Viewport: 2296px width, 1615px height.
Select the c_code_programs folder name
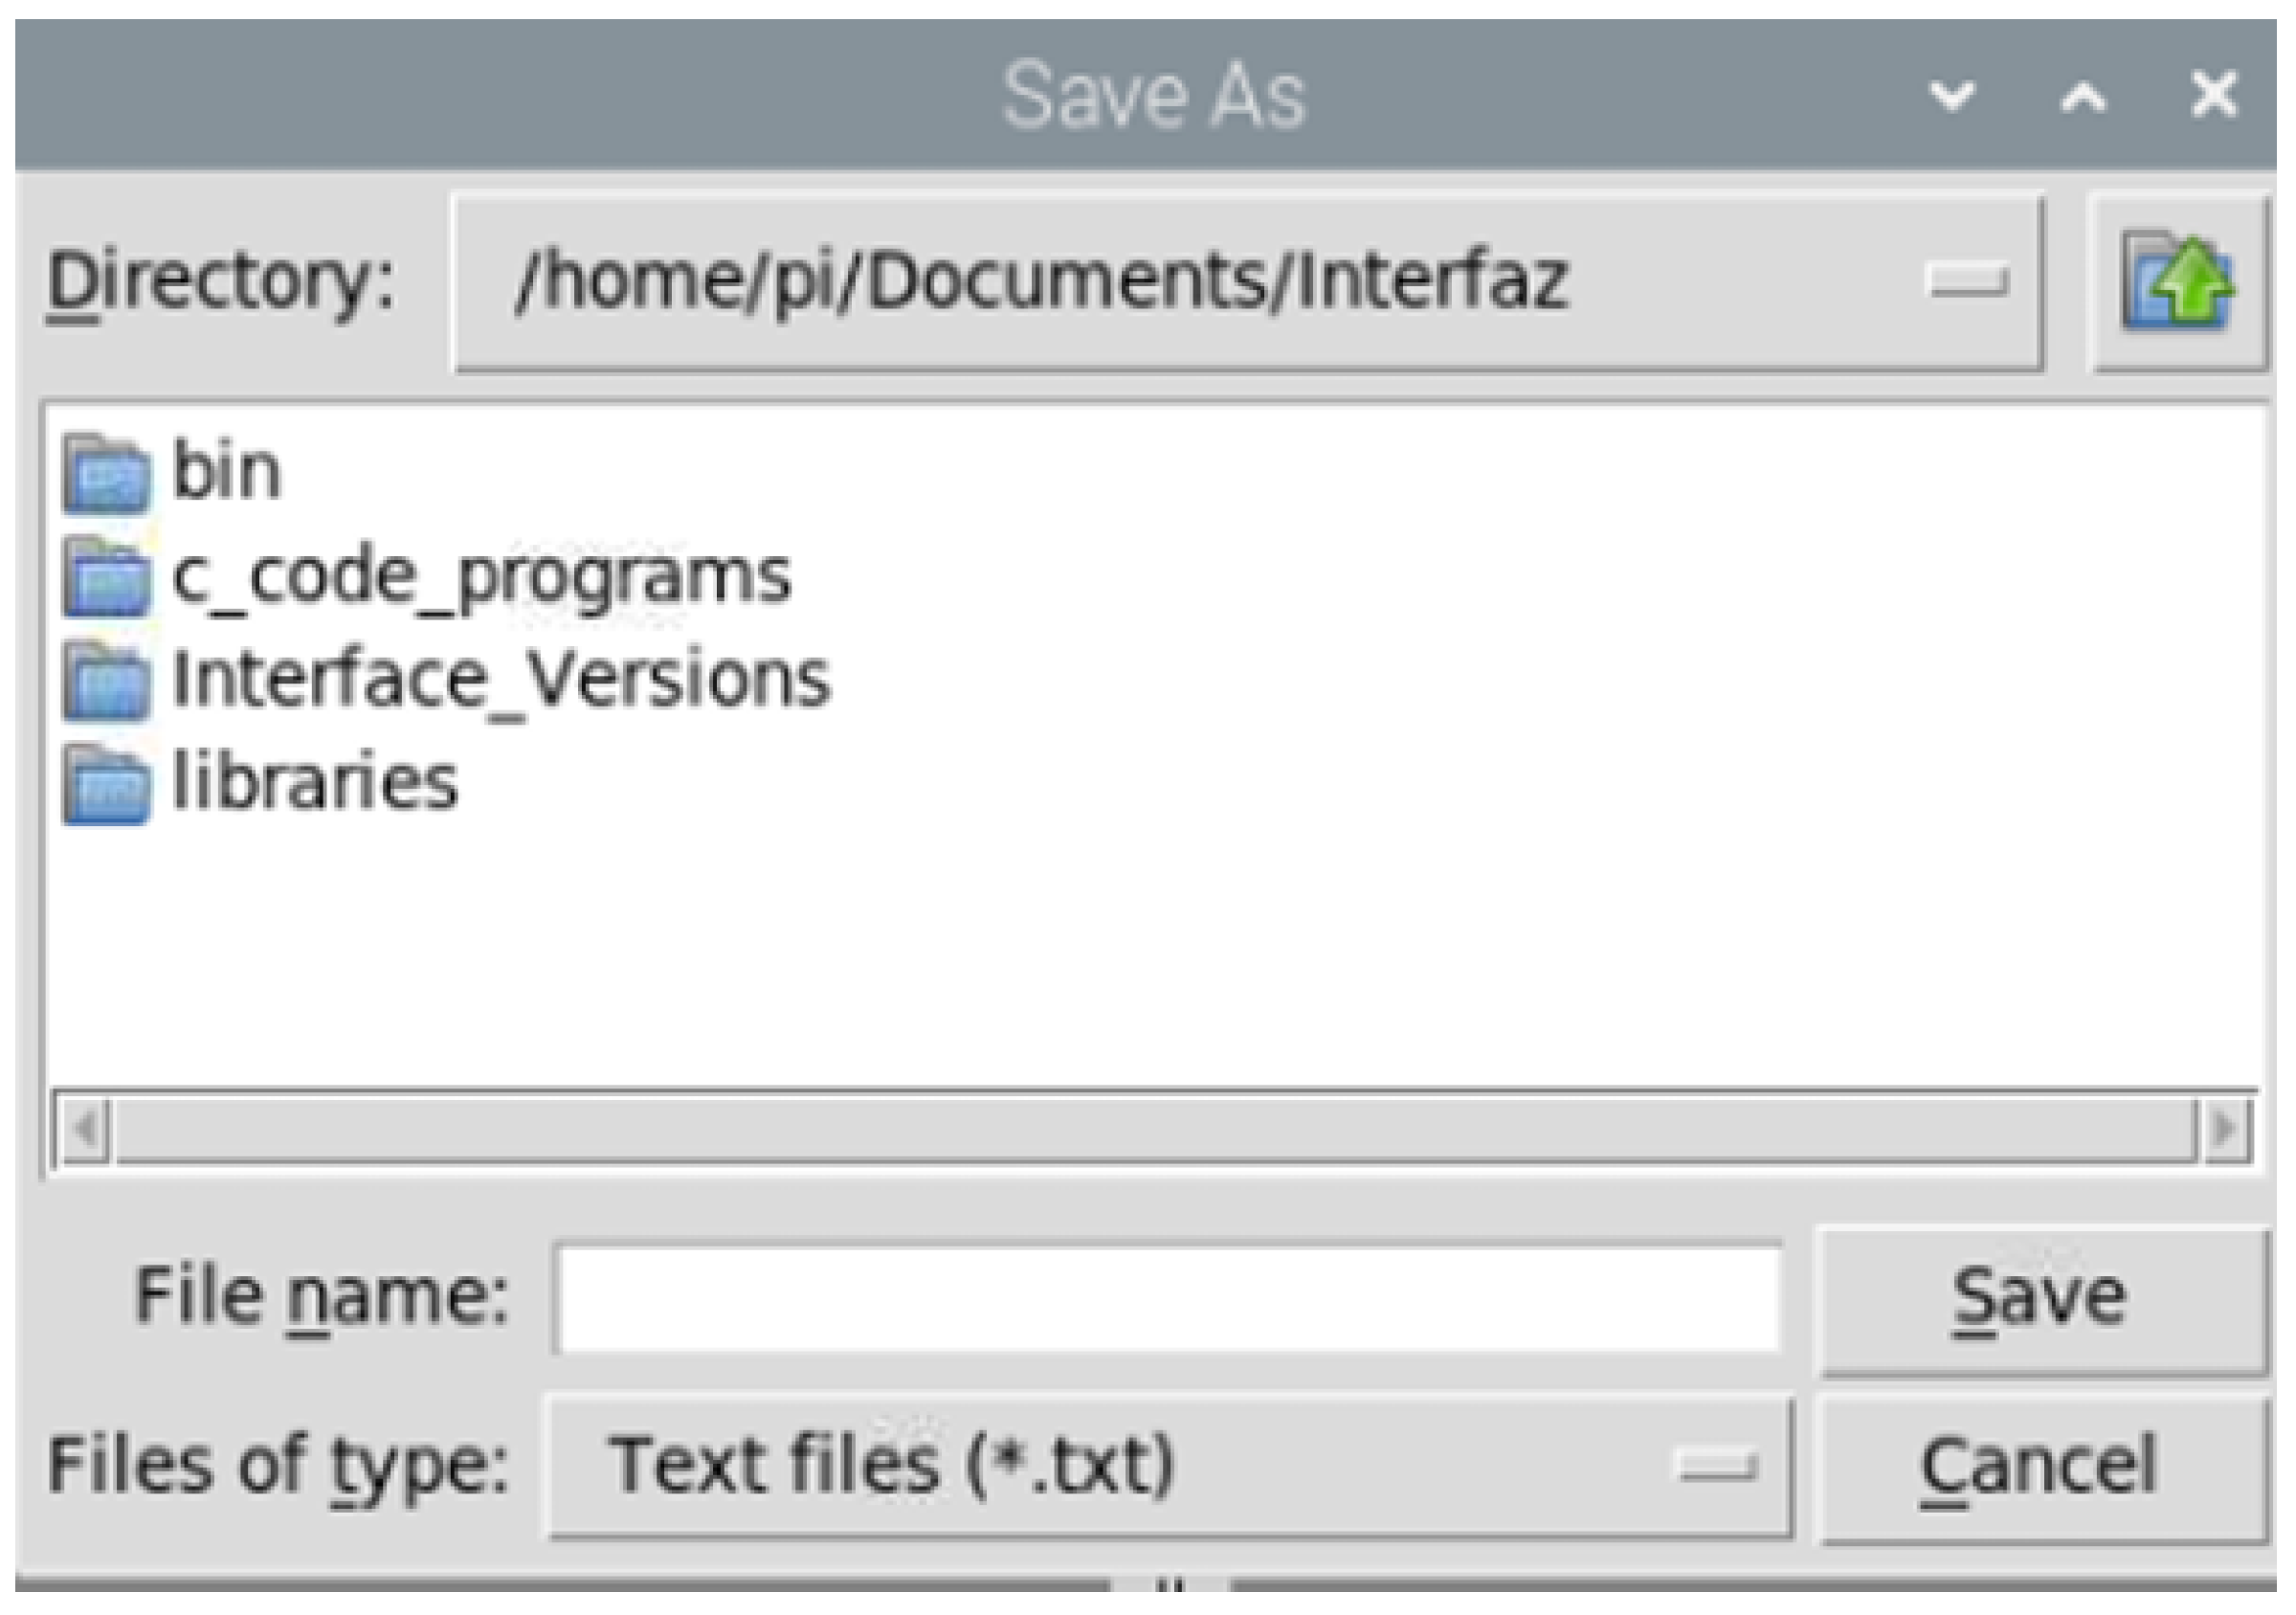point(481,576)
